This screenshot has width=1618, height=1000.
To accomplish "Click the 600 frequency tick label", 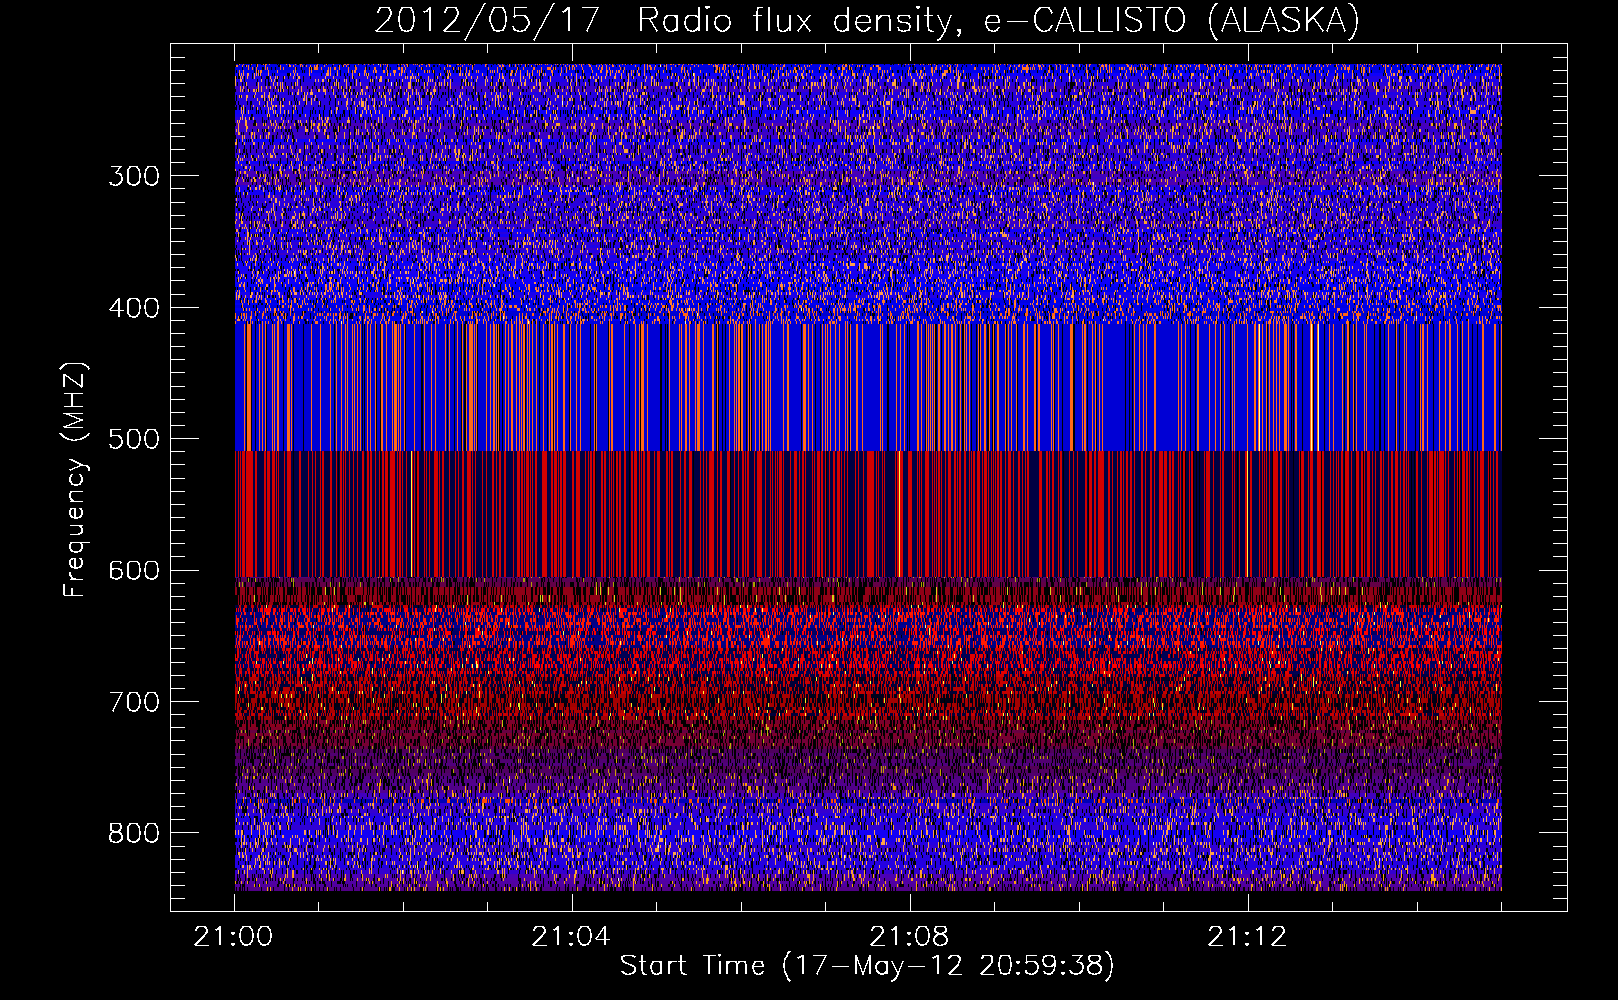I will coord(134,570).
